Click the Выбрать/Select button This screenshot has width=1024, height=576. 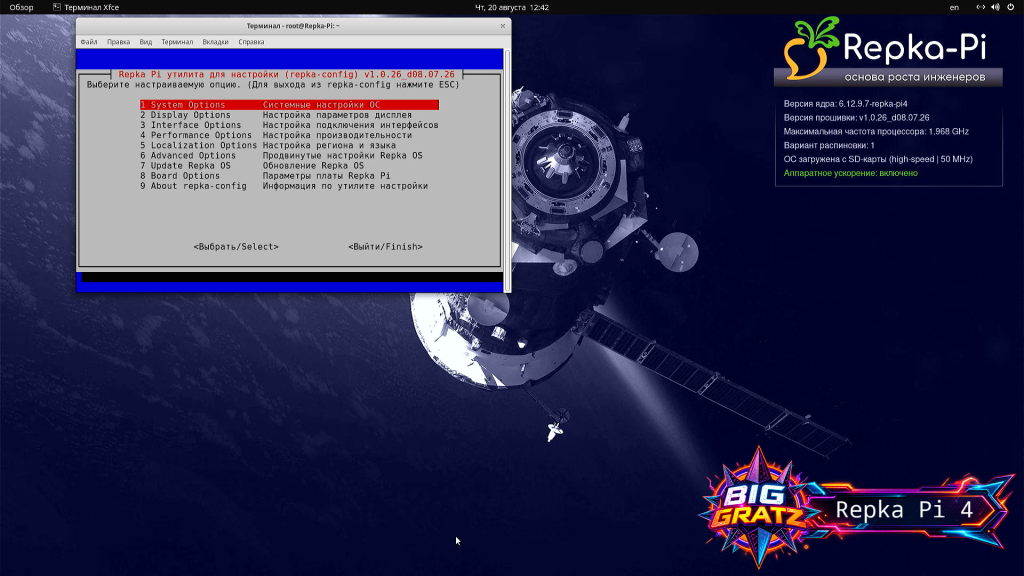(x=236, y=247)
